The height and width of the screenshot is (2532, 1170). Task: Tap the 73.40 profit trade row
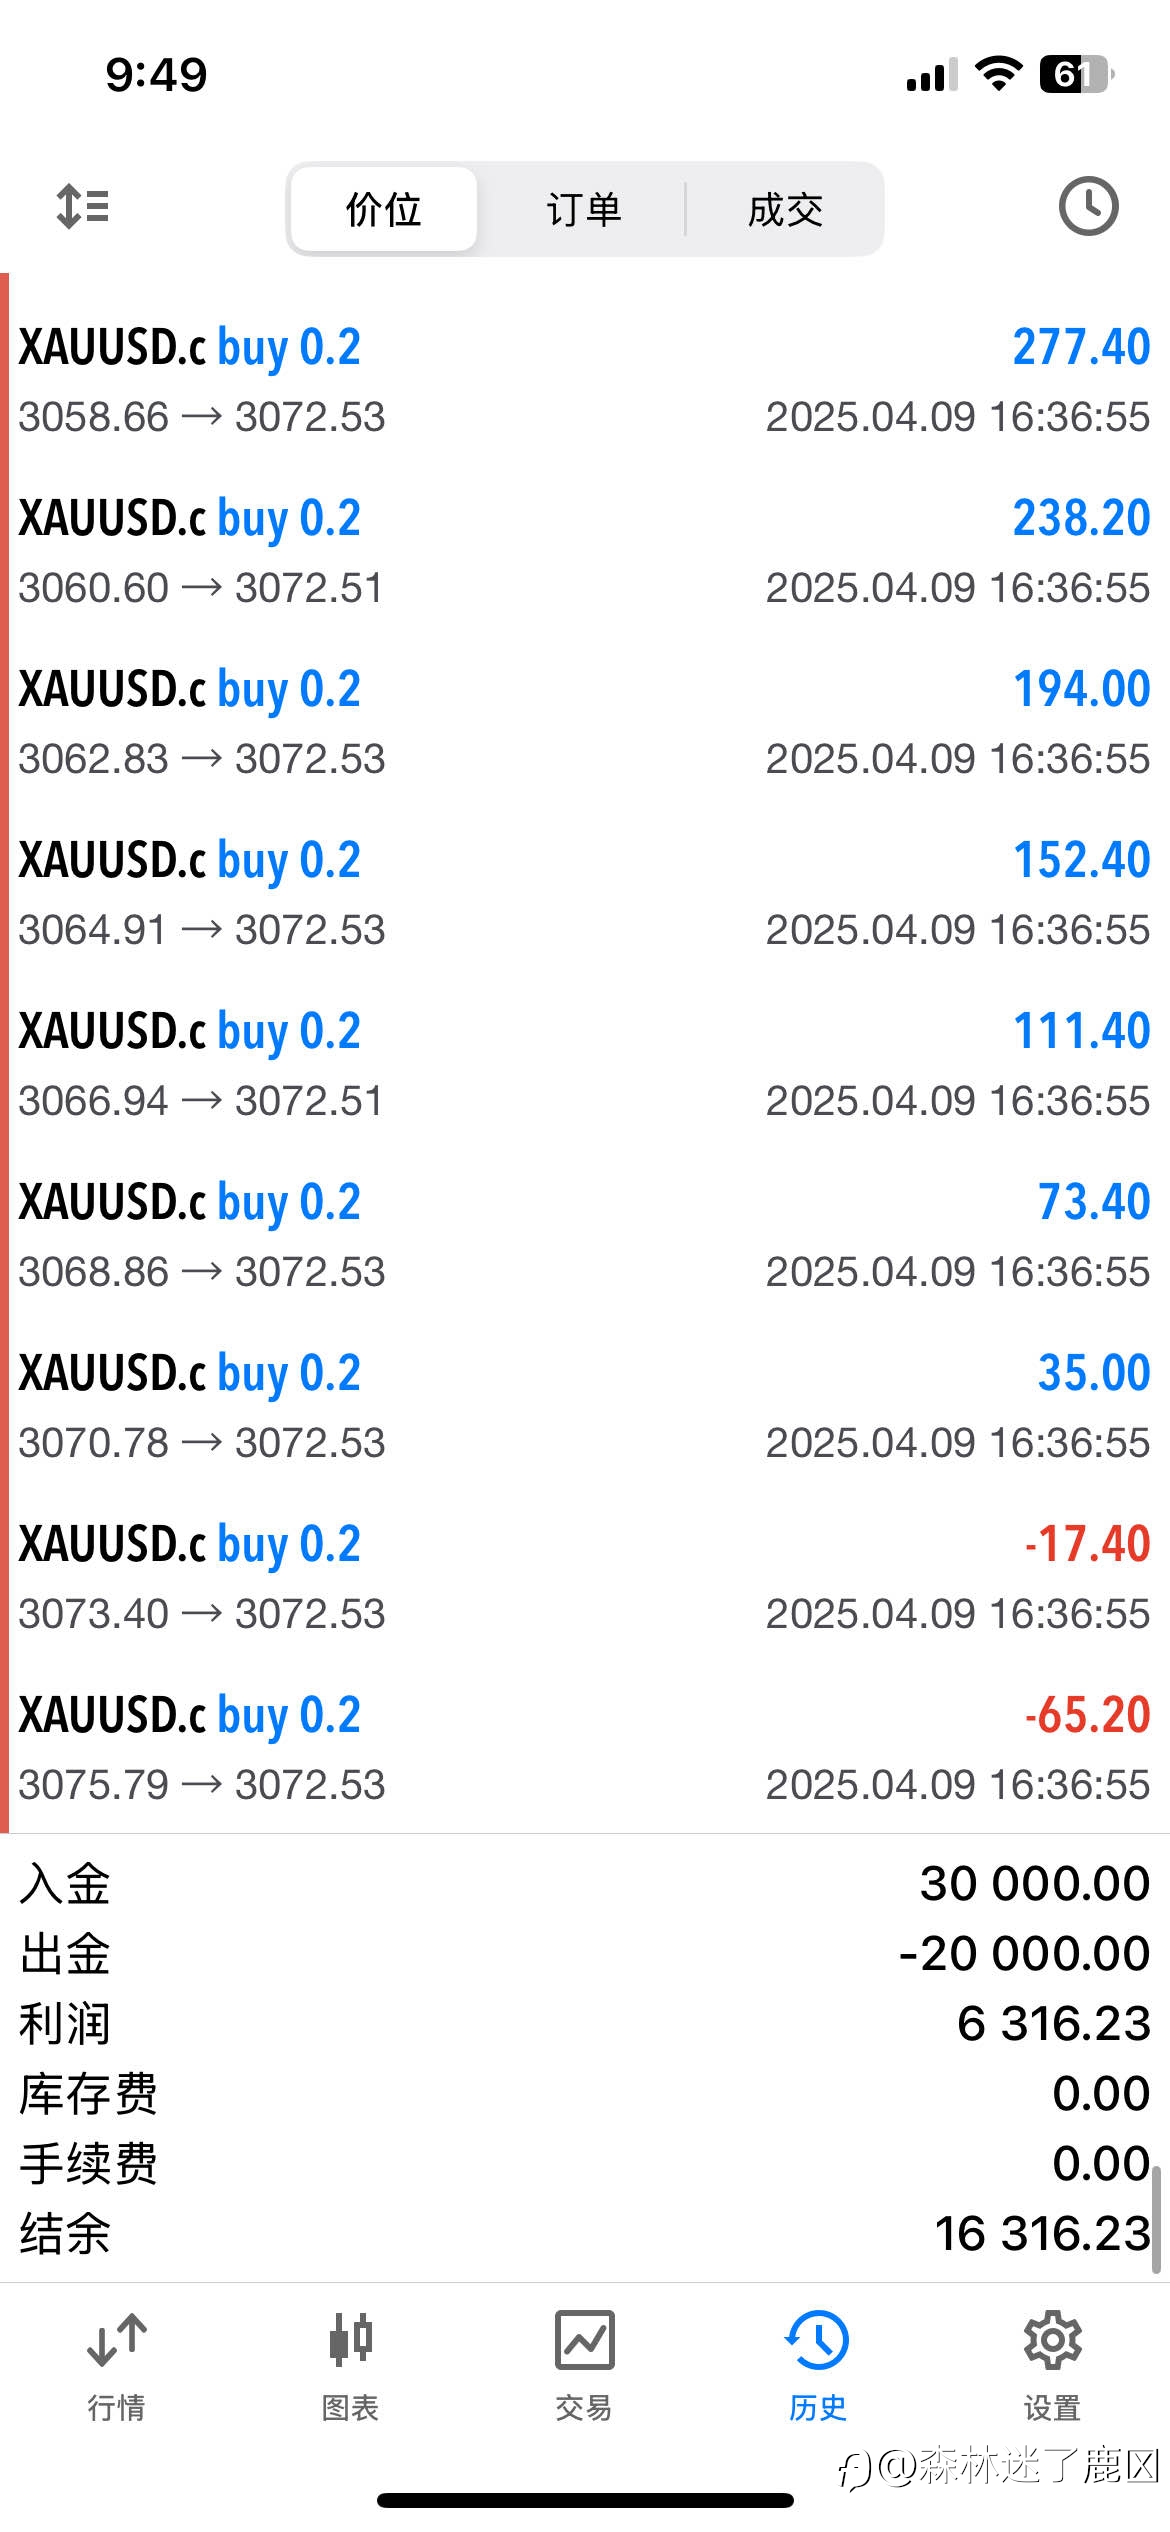[x=585, y=1235]
